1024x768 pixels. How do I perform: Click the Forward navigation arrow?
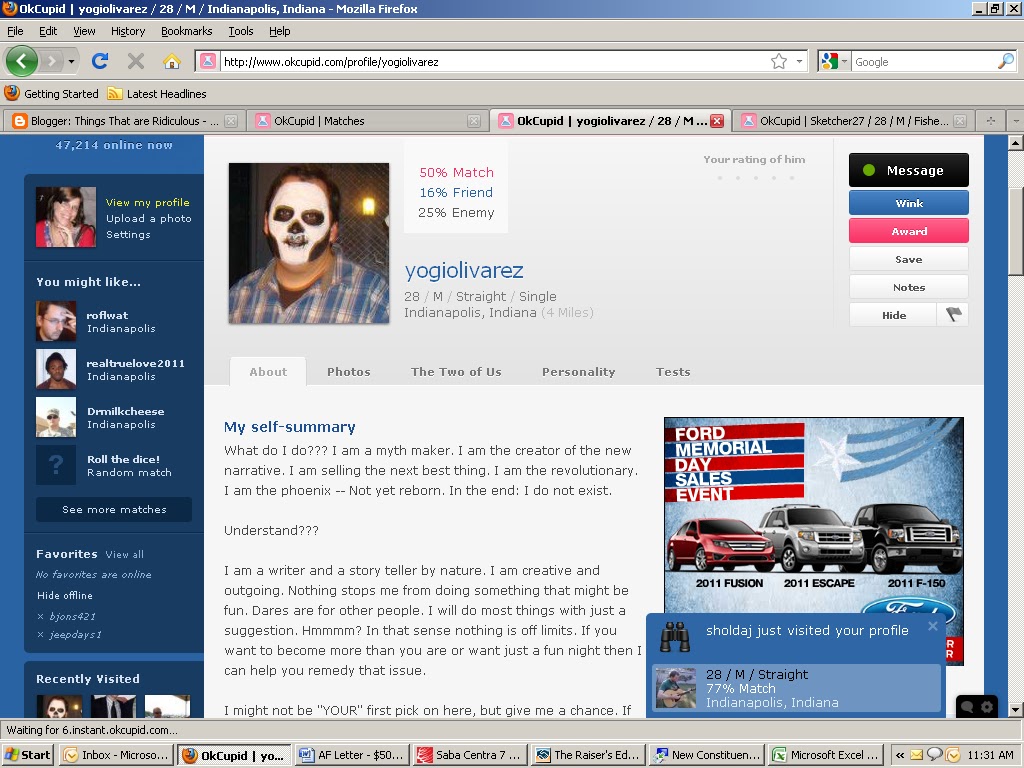(51, 61)
